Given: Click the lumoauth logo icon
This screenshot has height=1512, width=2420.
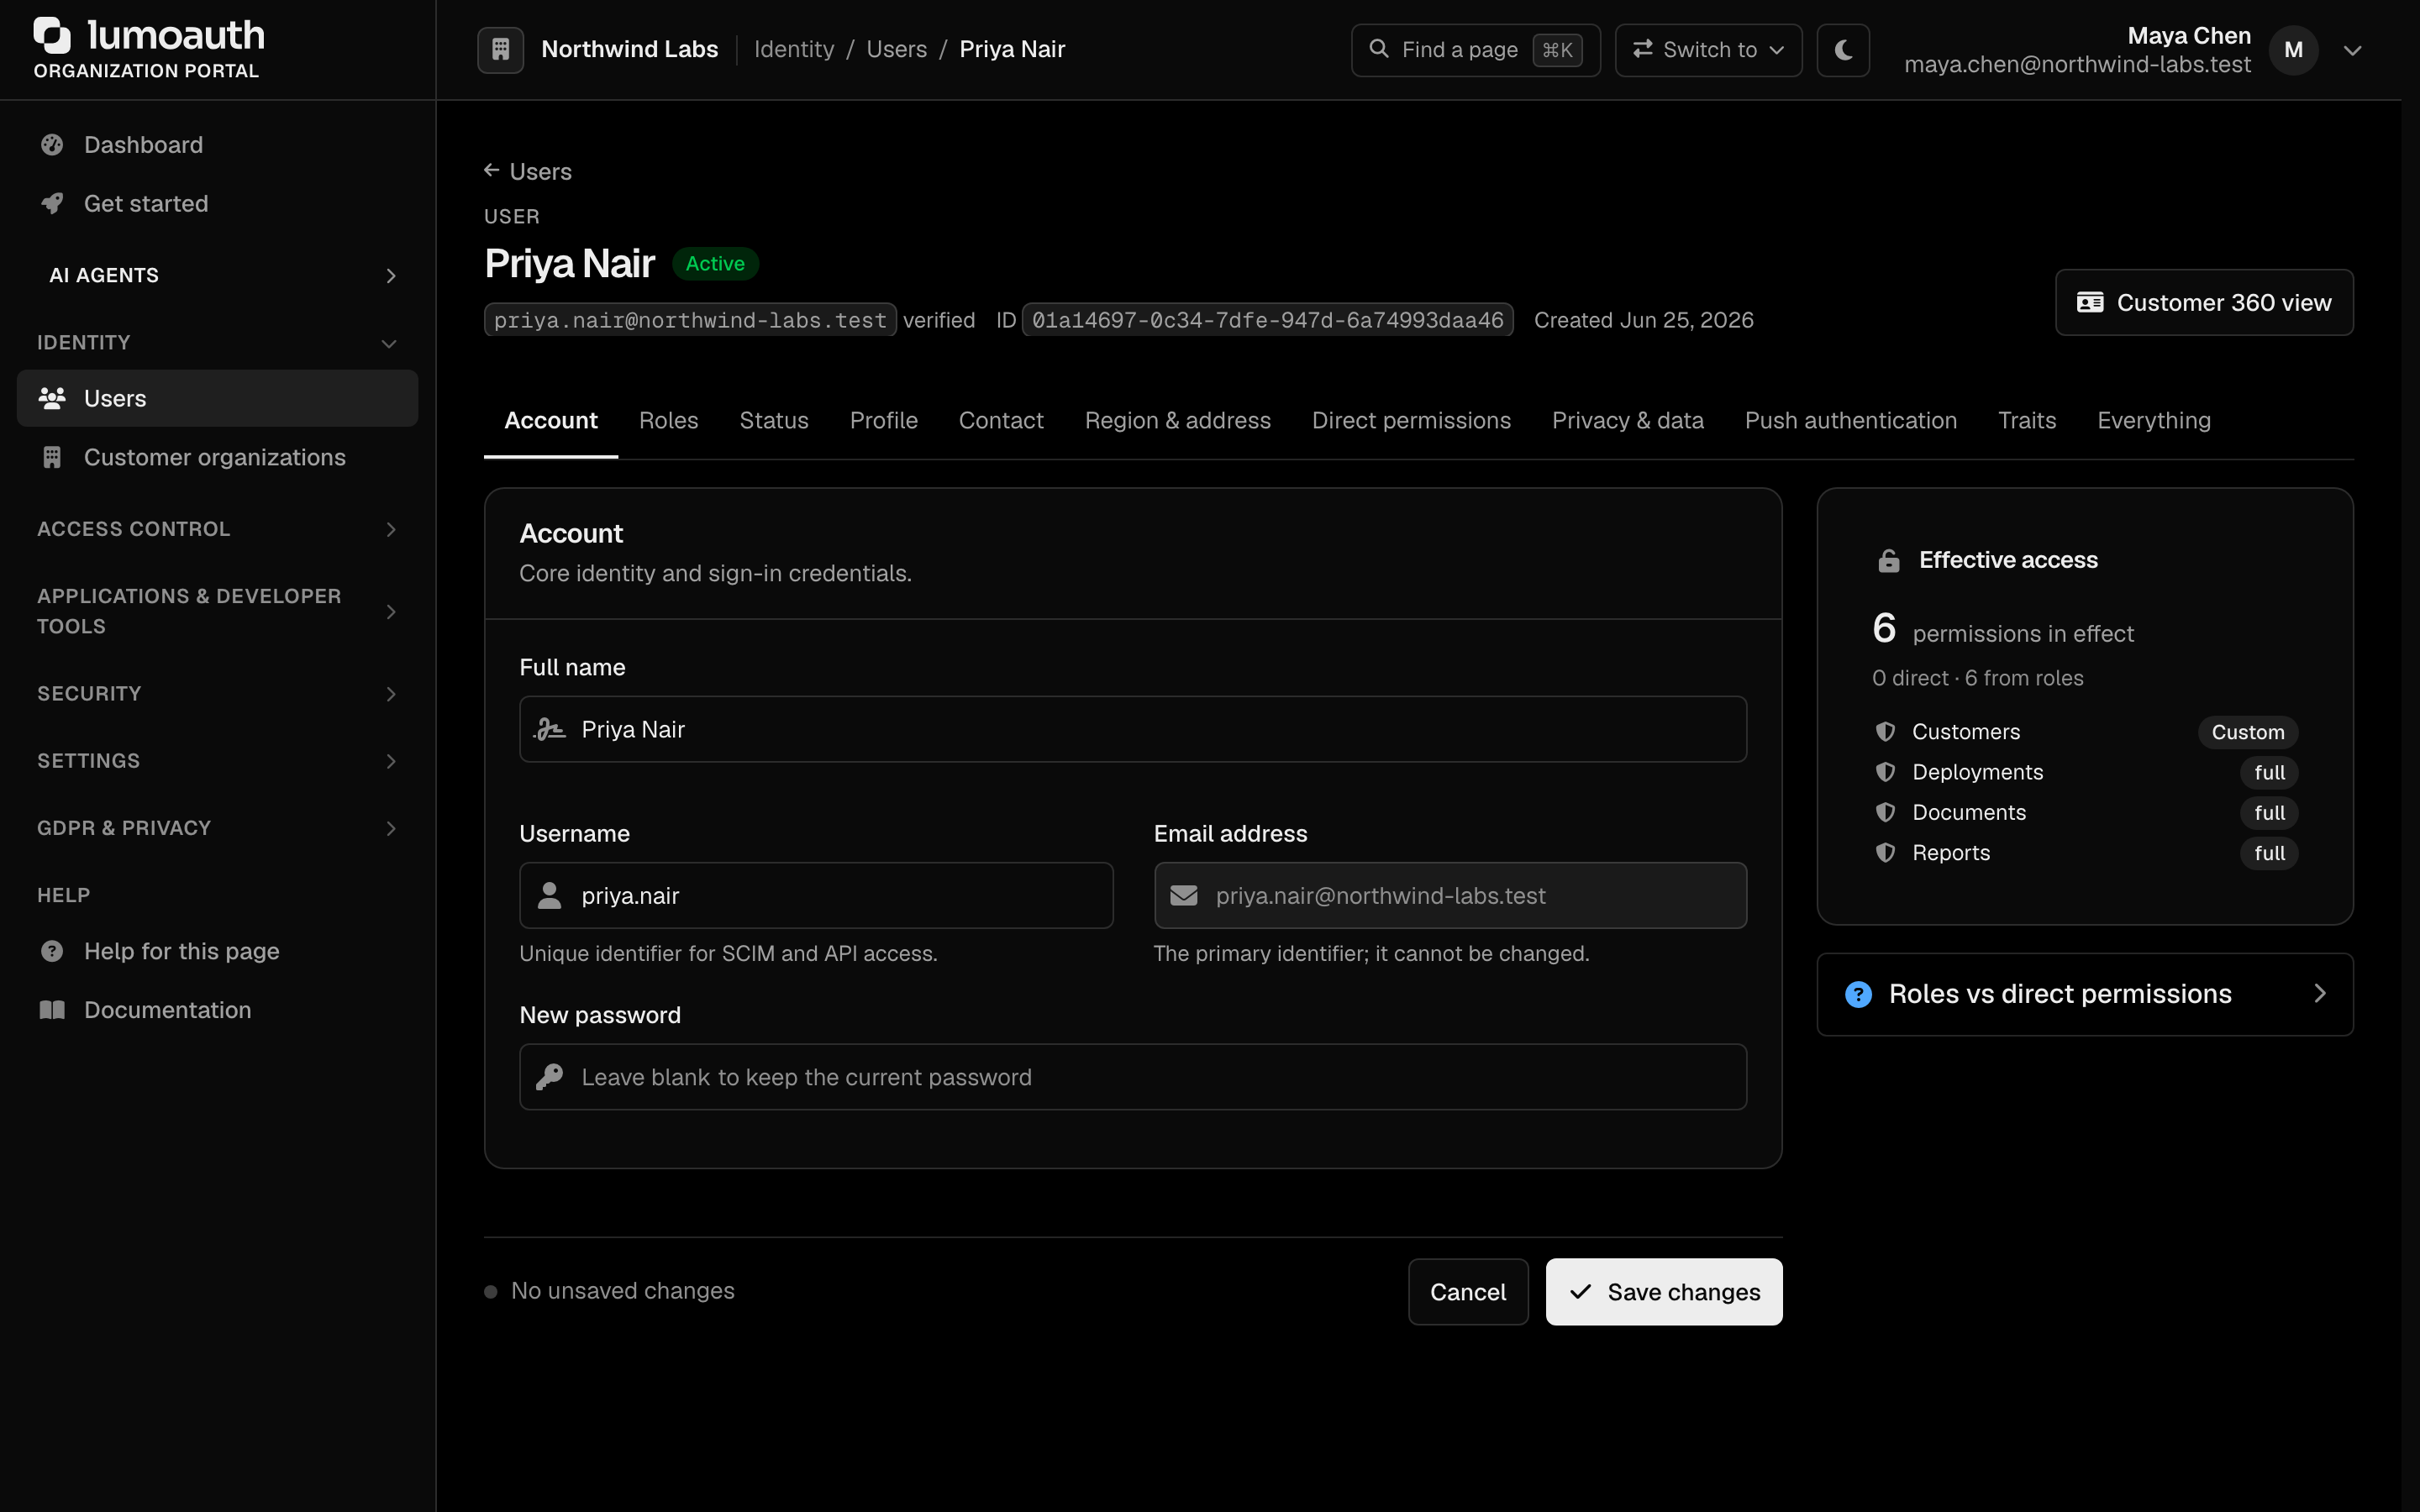Looking at the screenshot, I should pos(52,35).
